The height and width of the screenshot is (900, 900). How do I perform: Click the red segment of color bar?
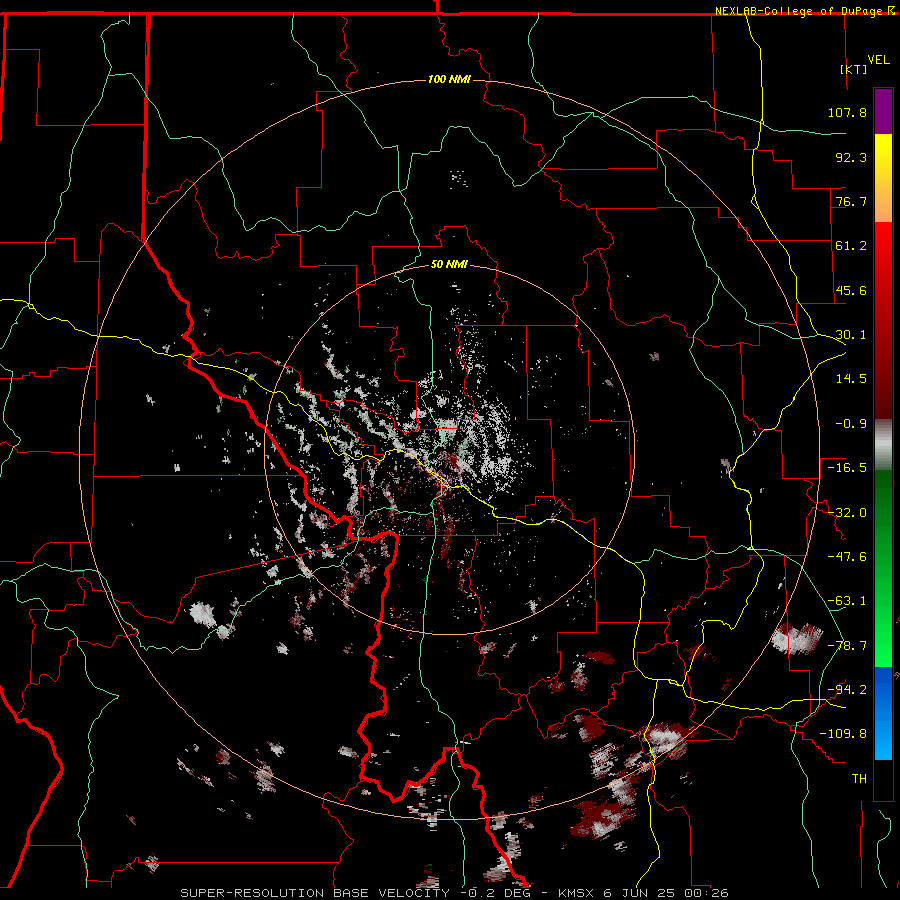click(883, 320)
